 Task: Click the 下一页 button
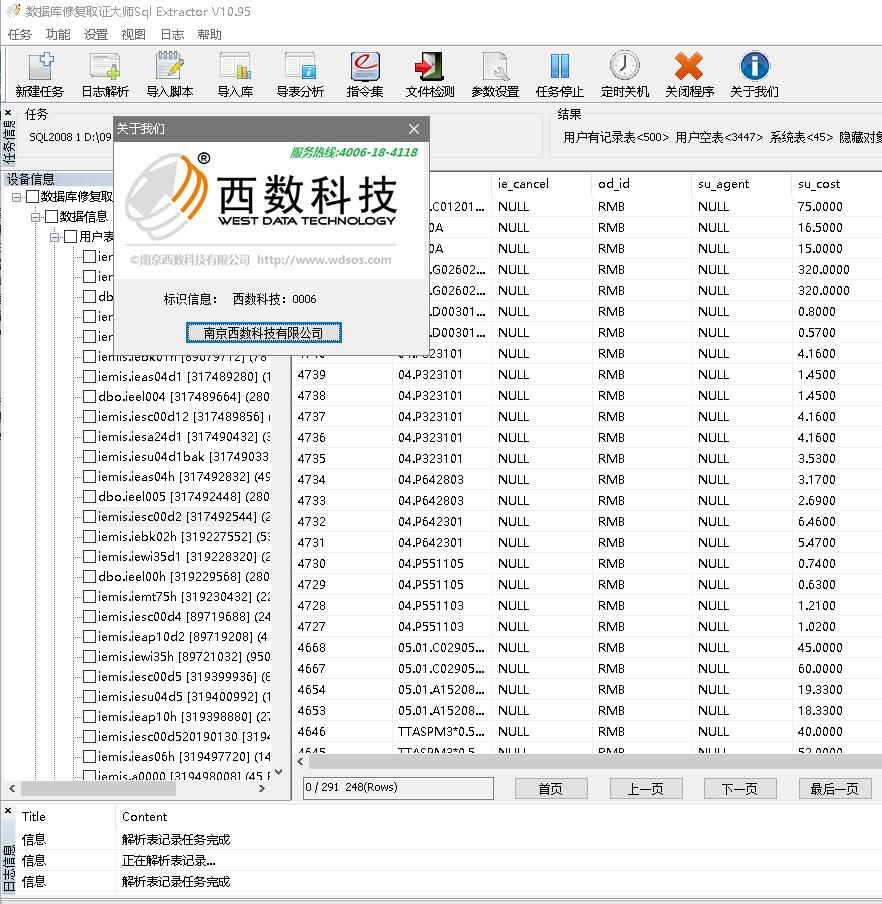point(740,788)
